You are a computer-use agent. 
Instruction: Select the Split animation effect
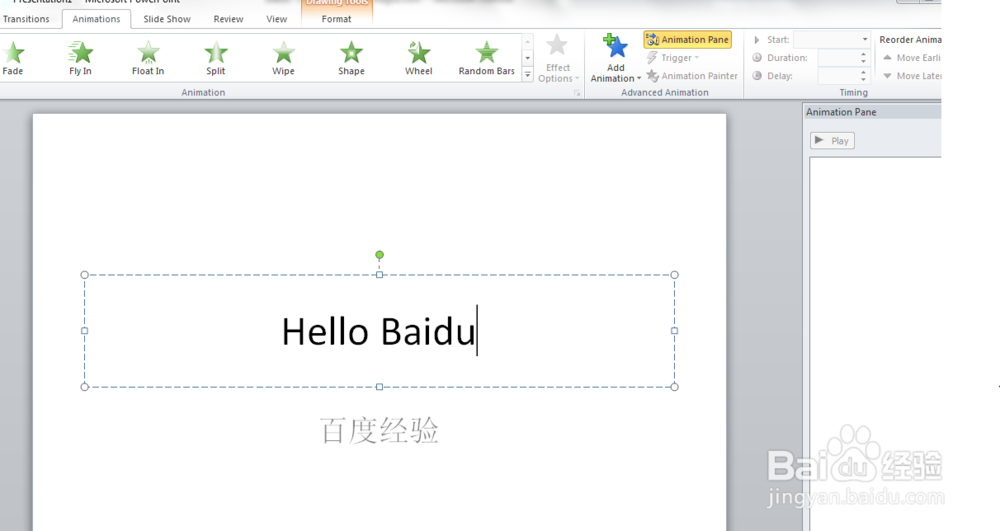pyautogui.click(x=216, y=58)
